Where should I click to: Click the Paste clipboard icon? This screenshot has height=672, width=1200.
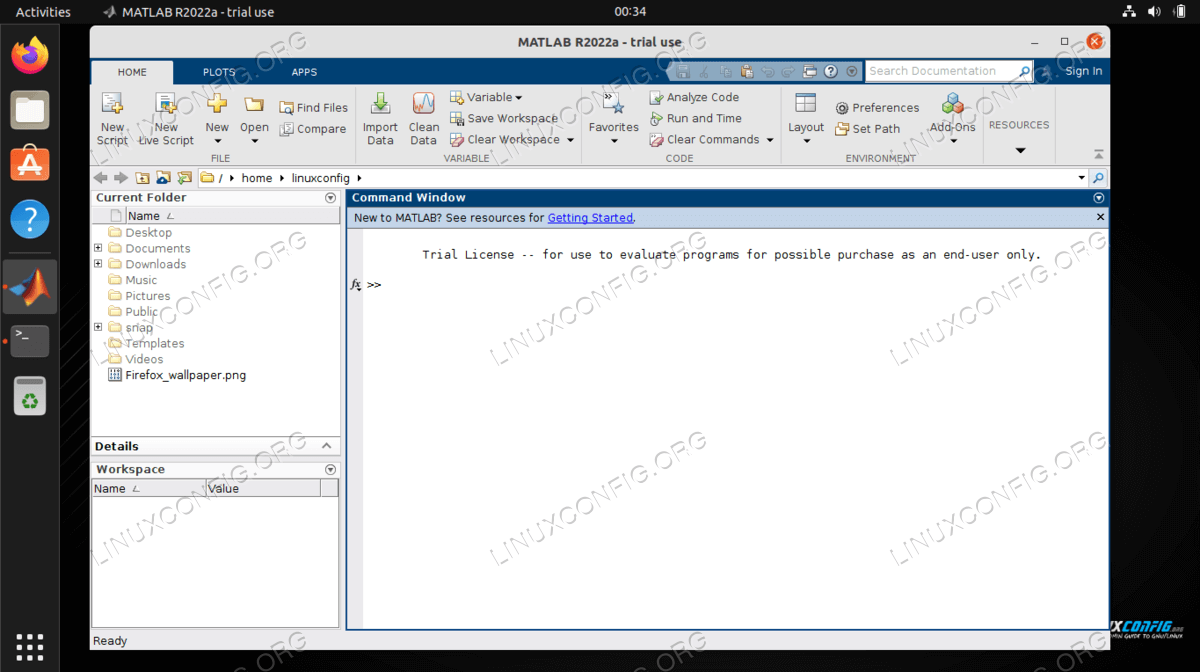746,72
